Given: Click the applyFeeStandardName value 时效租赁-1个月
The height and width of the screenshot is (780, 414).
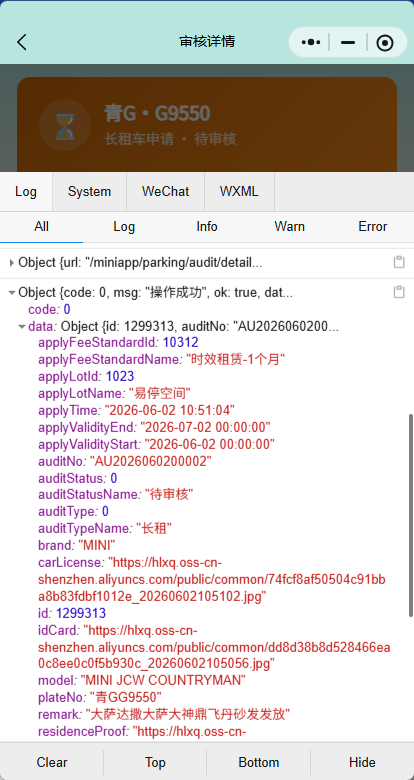Looking at the screenshot, I should (x=235, y=359).
